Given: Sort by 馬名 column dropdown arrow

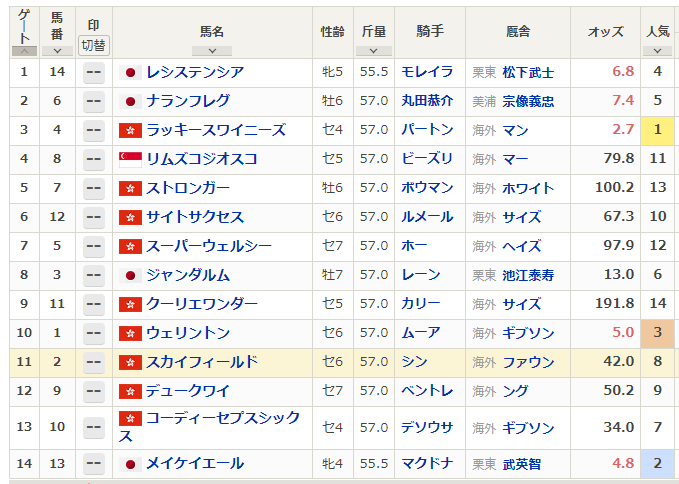Looking at the screenshot, I should [x=212, y=51].
